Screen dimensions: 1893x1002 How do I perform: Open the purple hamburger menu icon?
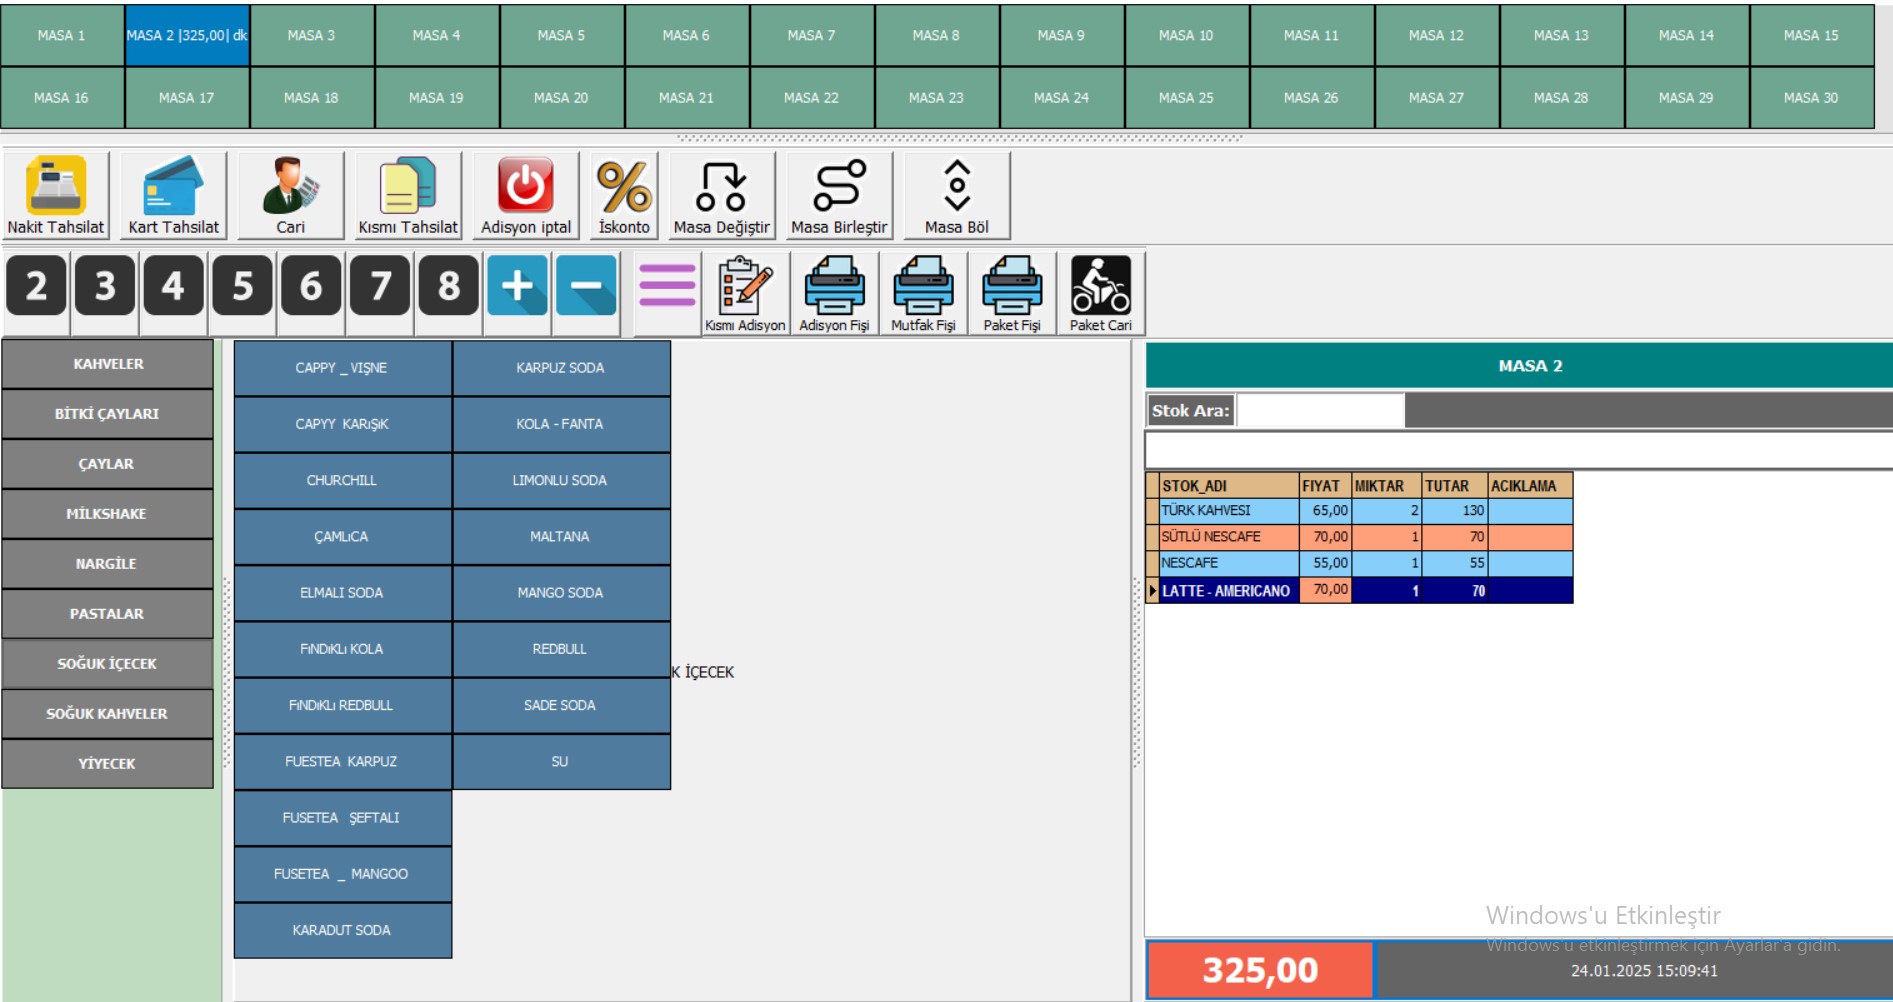tap(667, 286)
